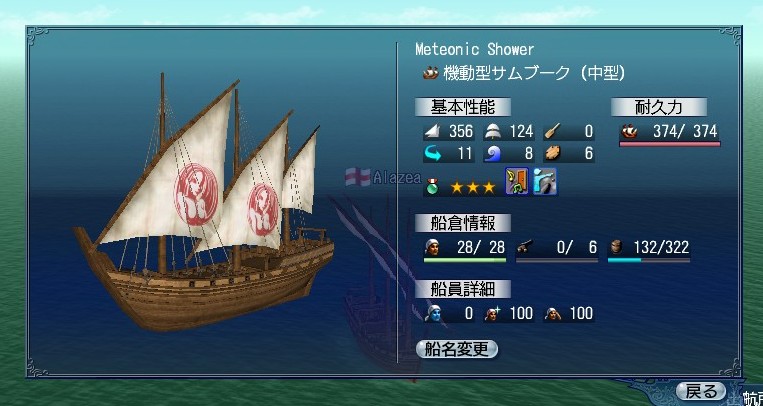Click the cyan turning arrow icon
Screen dimensions: 763x406
point(432,154)
